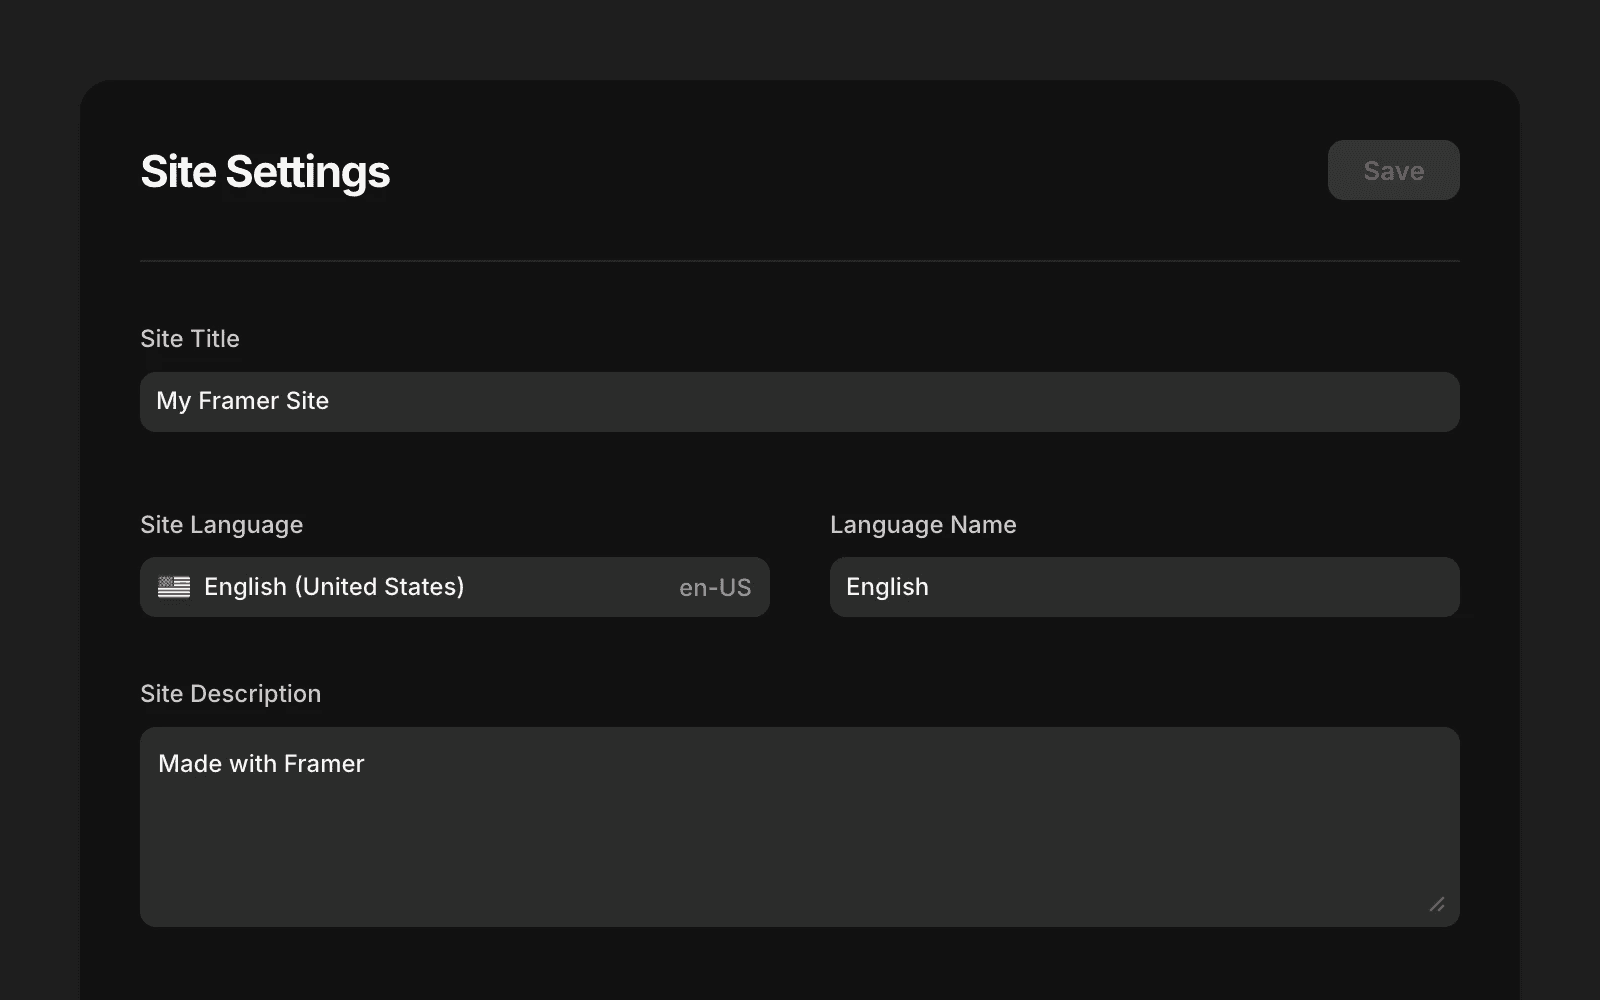Click the bottom-right corner grip of the description box

pos(1438,904)
